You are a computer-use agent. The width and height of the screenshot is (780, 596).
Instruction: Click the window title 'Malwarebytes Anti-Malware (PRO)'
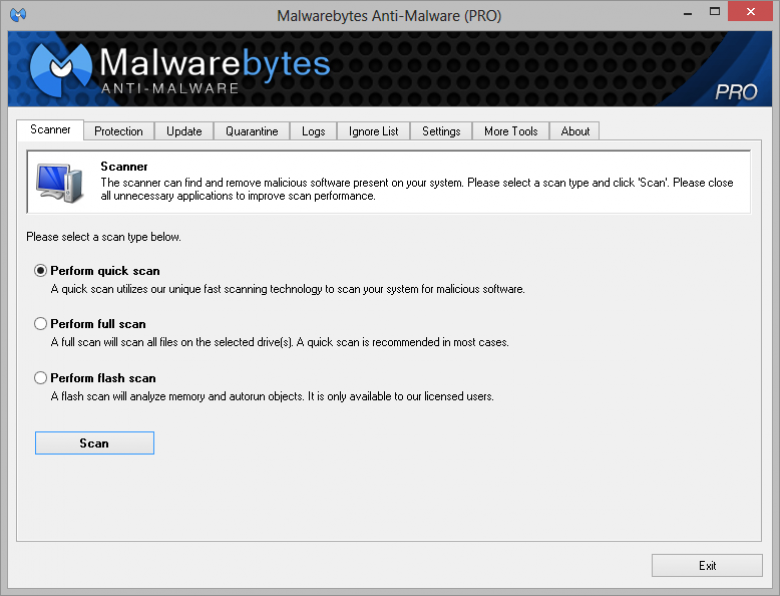click(x=389, y=16)
